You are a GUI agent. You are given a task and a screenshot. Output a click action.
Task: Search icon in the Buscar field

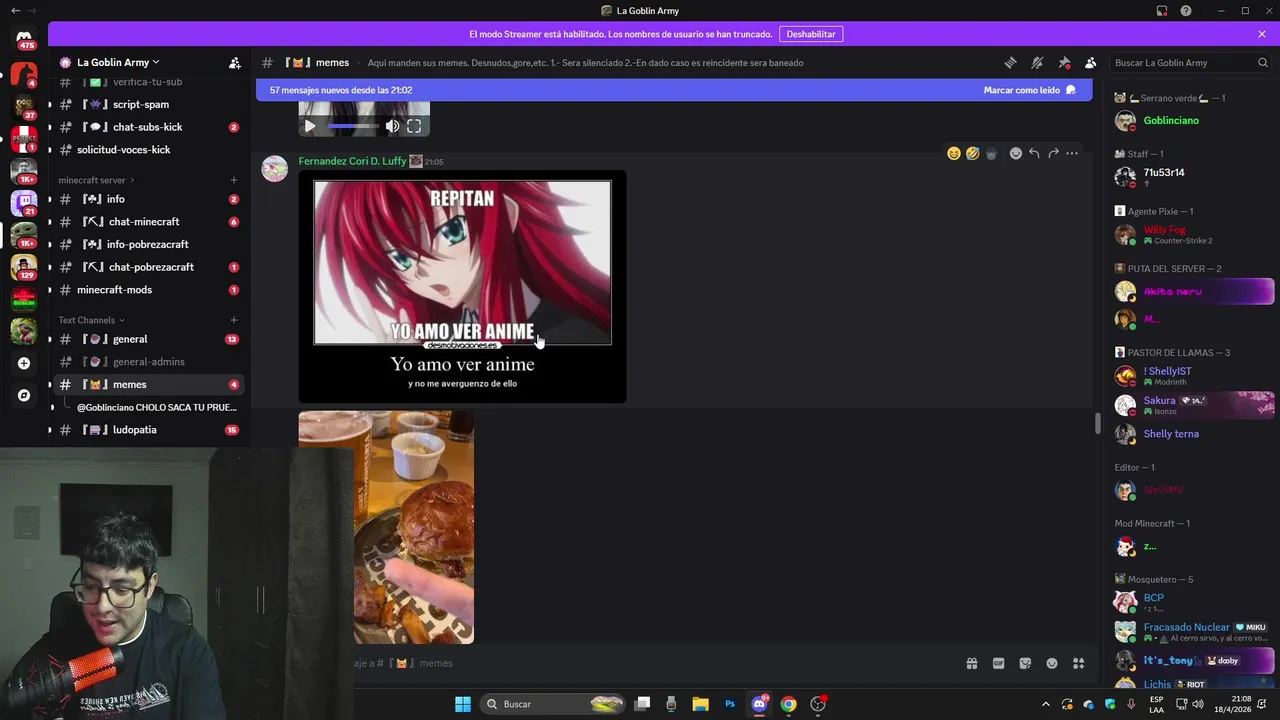1262,63
